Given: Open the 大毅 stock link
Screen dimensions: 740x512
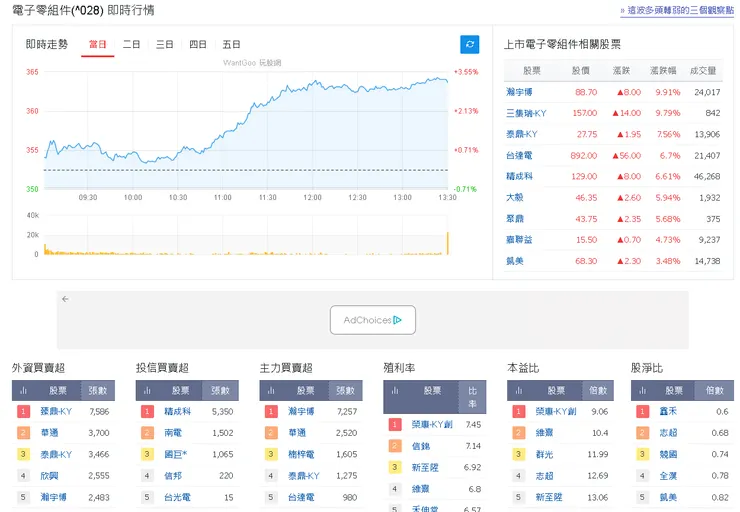Looking at the screenshot, I should tap(515, 197).
